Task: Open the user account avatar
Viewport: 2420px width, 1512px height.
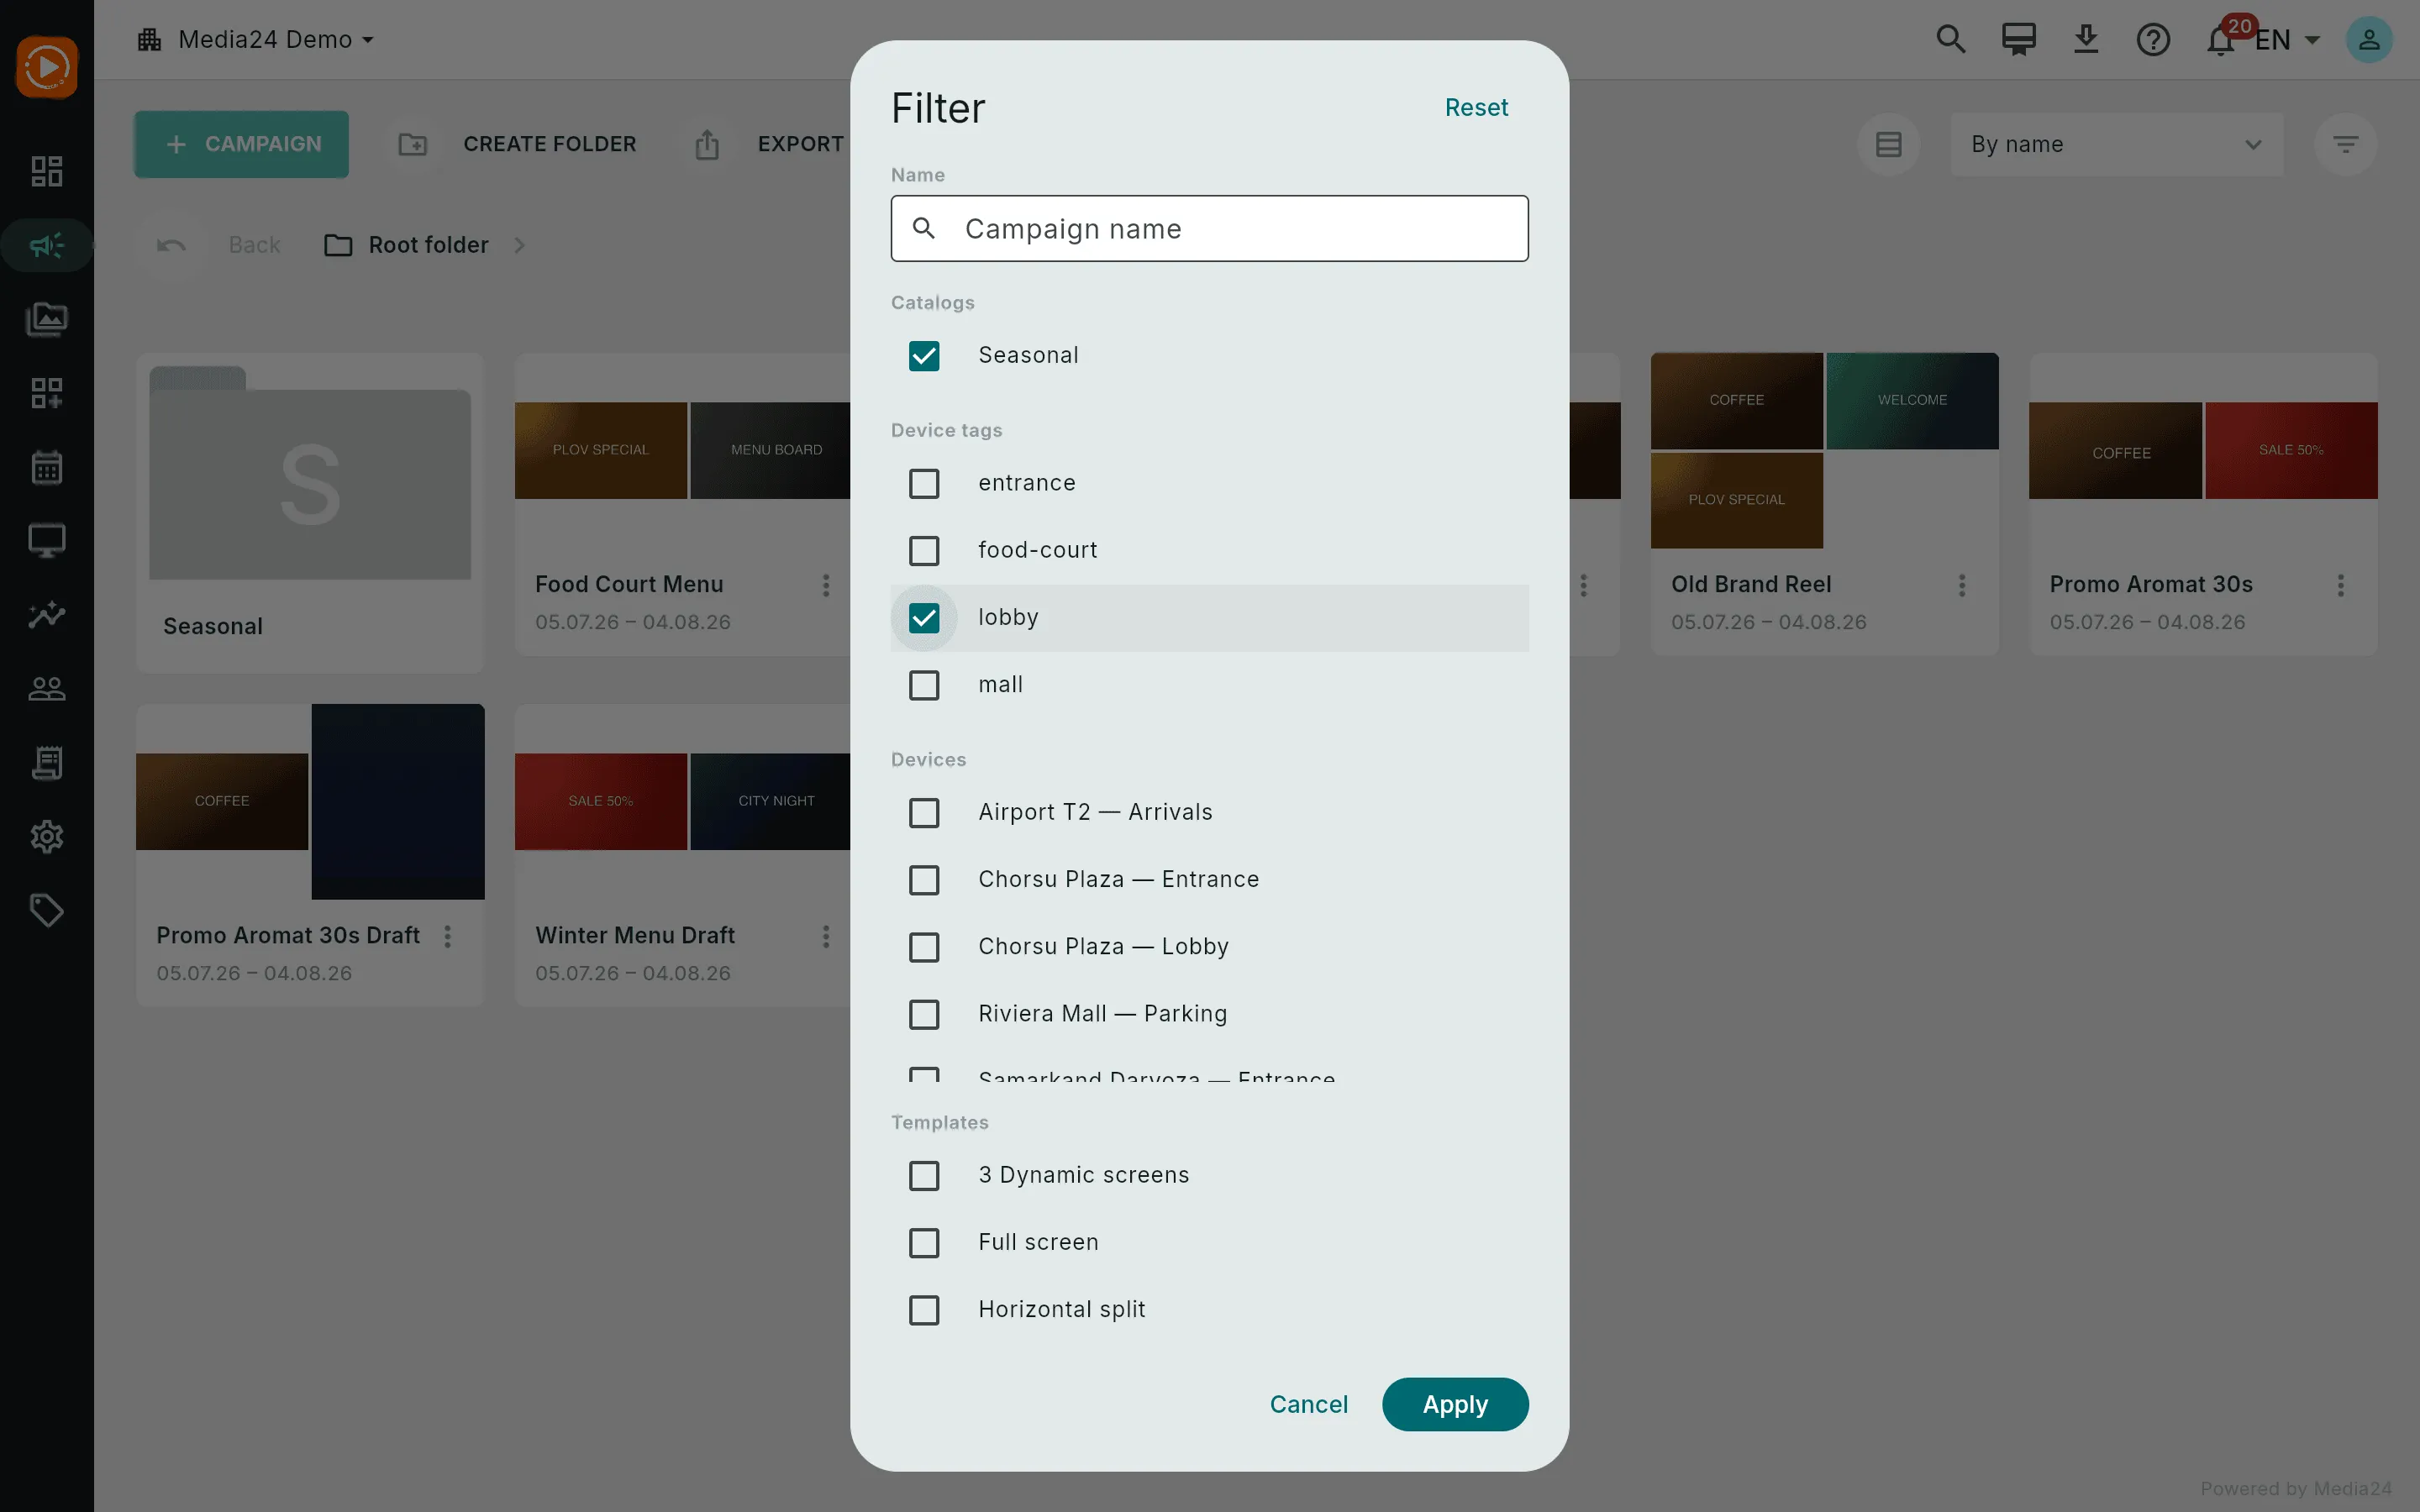Action: pos(2369,39)
